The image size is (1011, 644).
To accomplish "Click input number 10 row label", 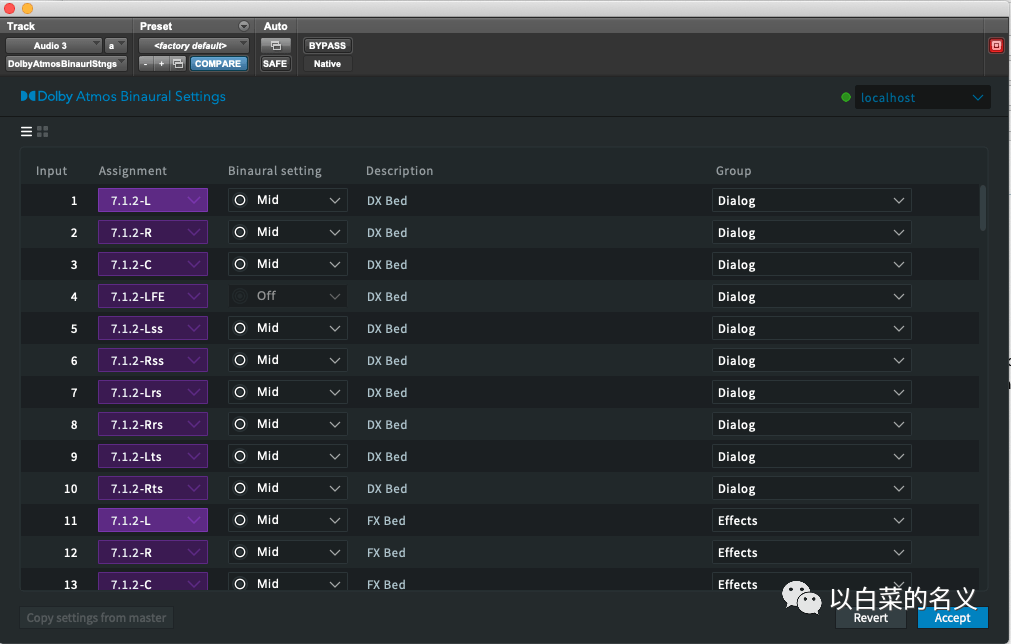I will tap(70, 489).
